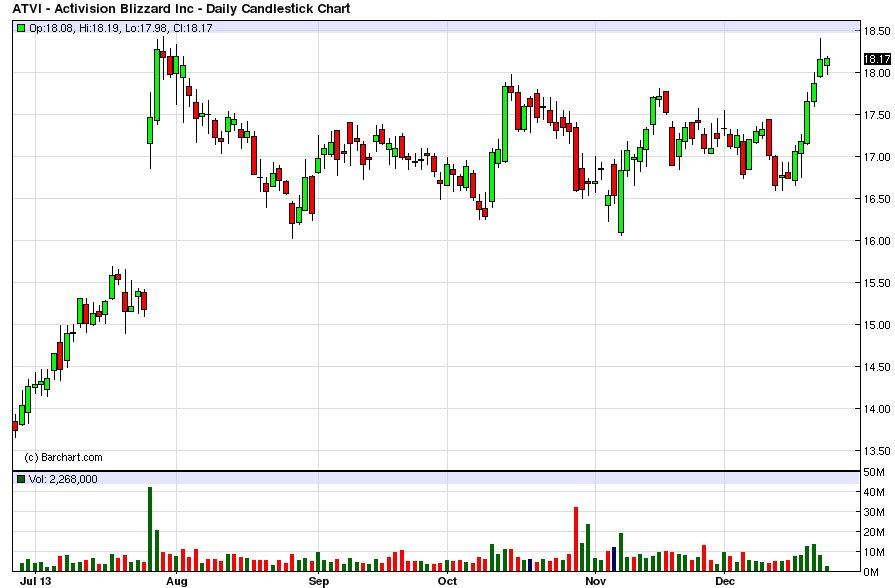Click the dark green square beside Vol: 2,268,000
This screenshot has height=588, width=895.
click(x=21, y=479)
